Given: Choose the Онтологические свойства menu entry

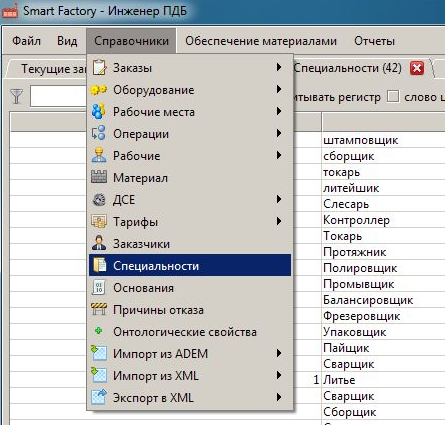Looking at the screenshot, I should click(x=190, y=332).
